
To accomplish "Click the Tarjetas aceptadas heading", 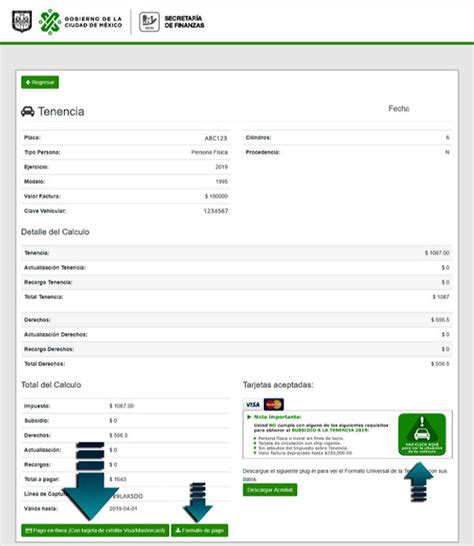I will tap(278, 385).
